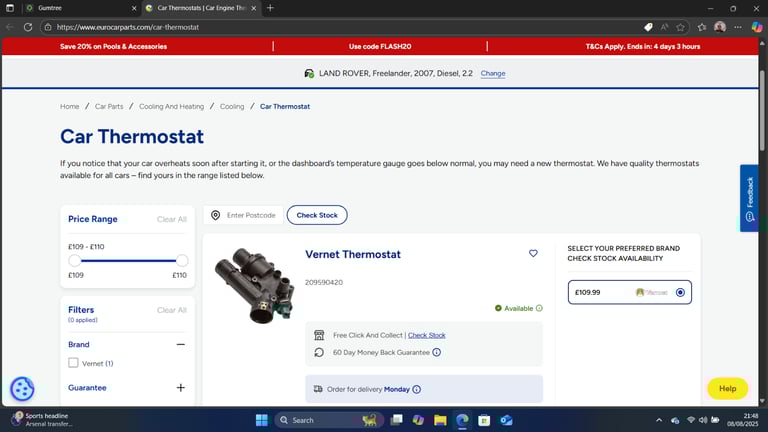This screenshot has width=768, height=432.
Task: Open the Copilot app on the taskbar
Action: pos(418,420)
